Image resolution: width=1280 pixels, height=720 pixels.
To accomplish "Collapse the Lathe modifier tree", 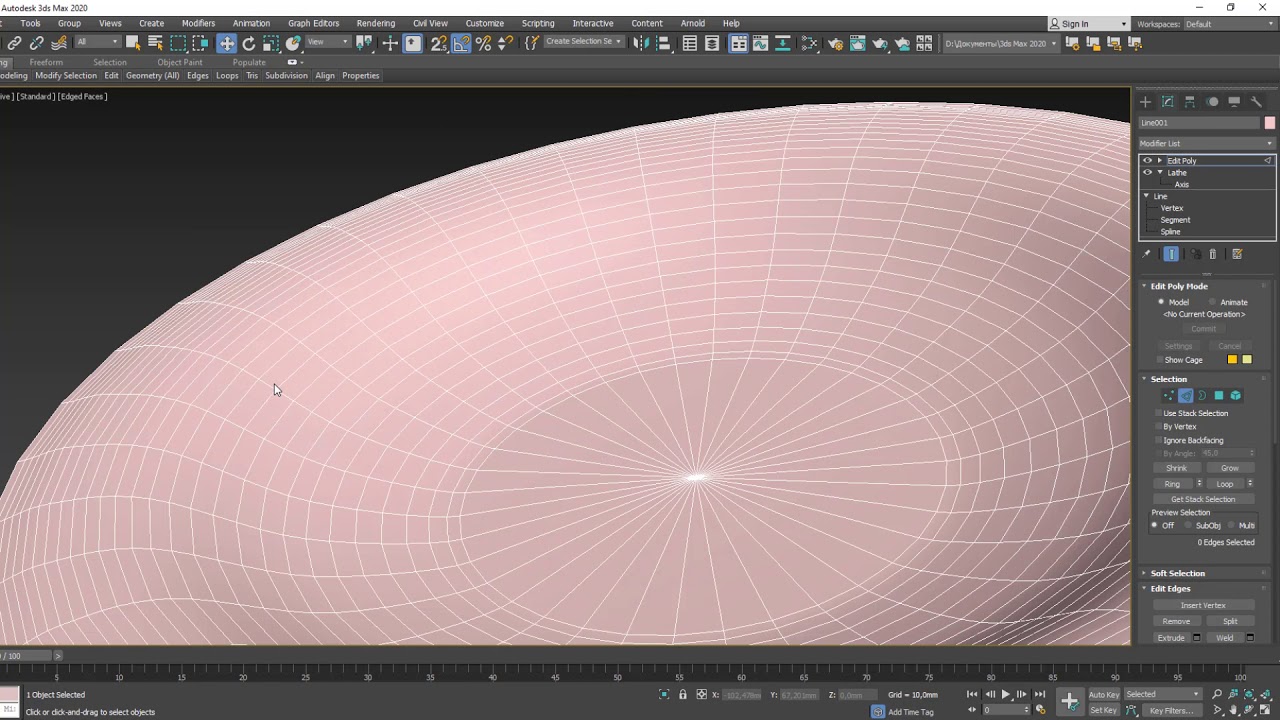I will coord(1160,172).
